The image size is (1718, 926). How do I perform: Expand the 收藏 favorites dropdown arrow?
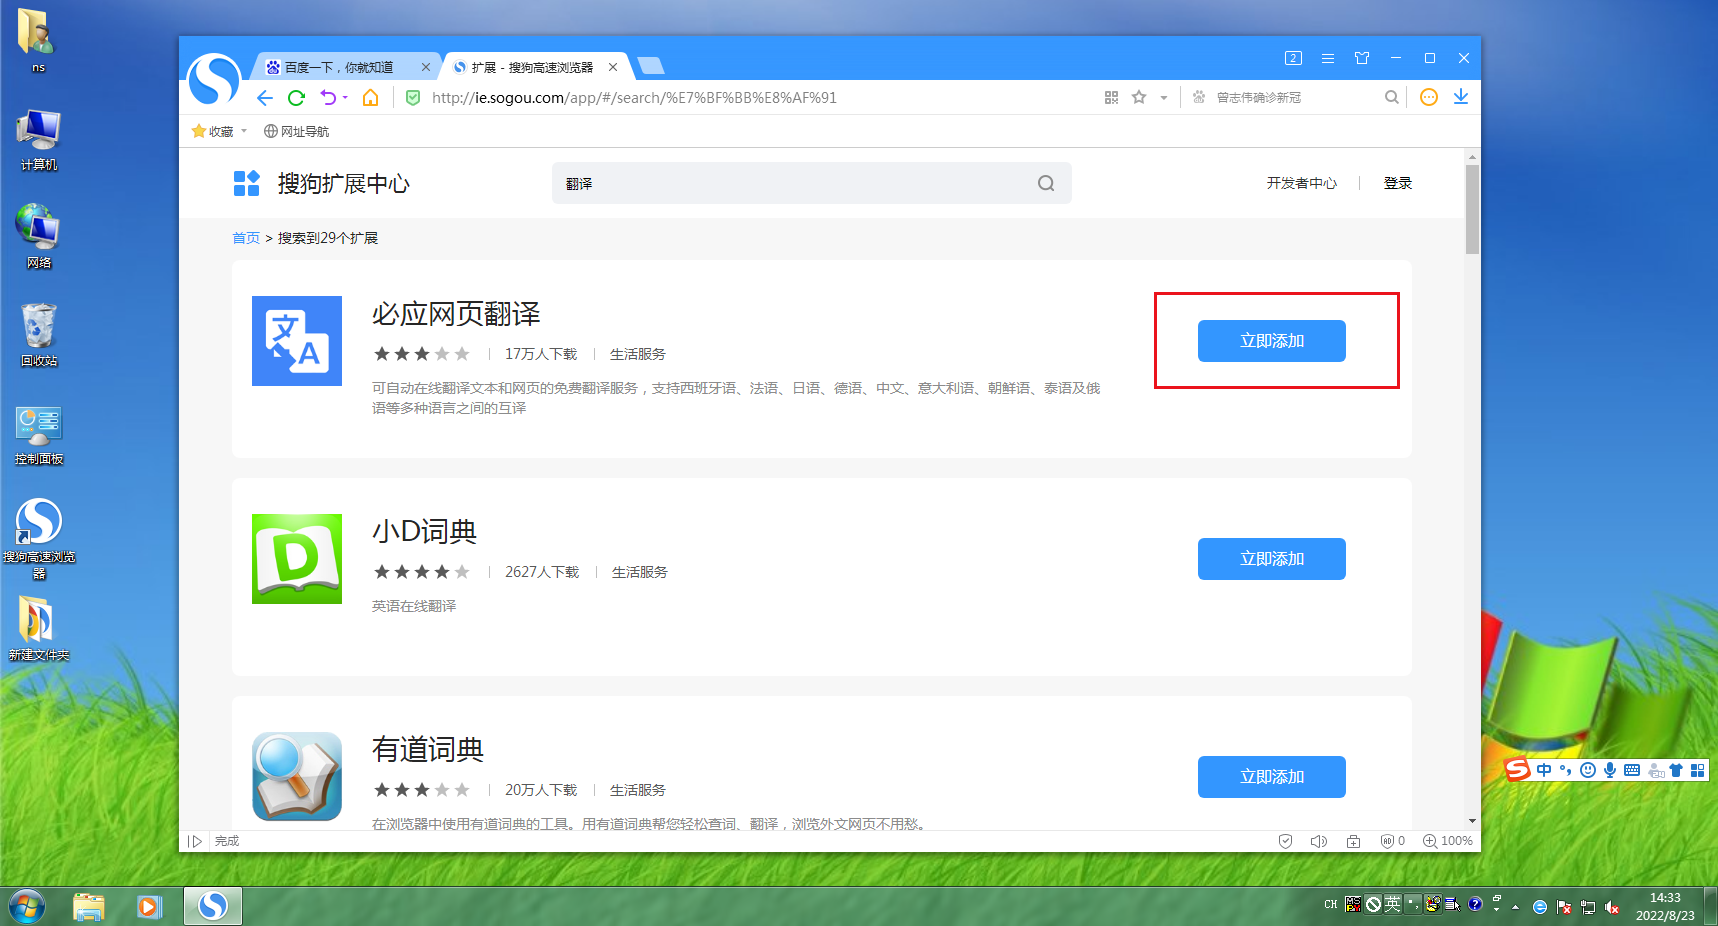[x=244, y=131]
